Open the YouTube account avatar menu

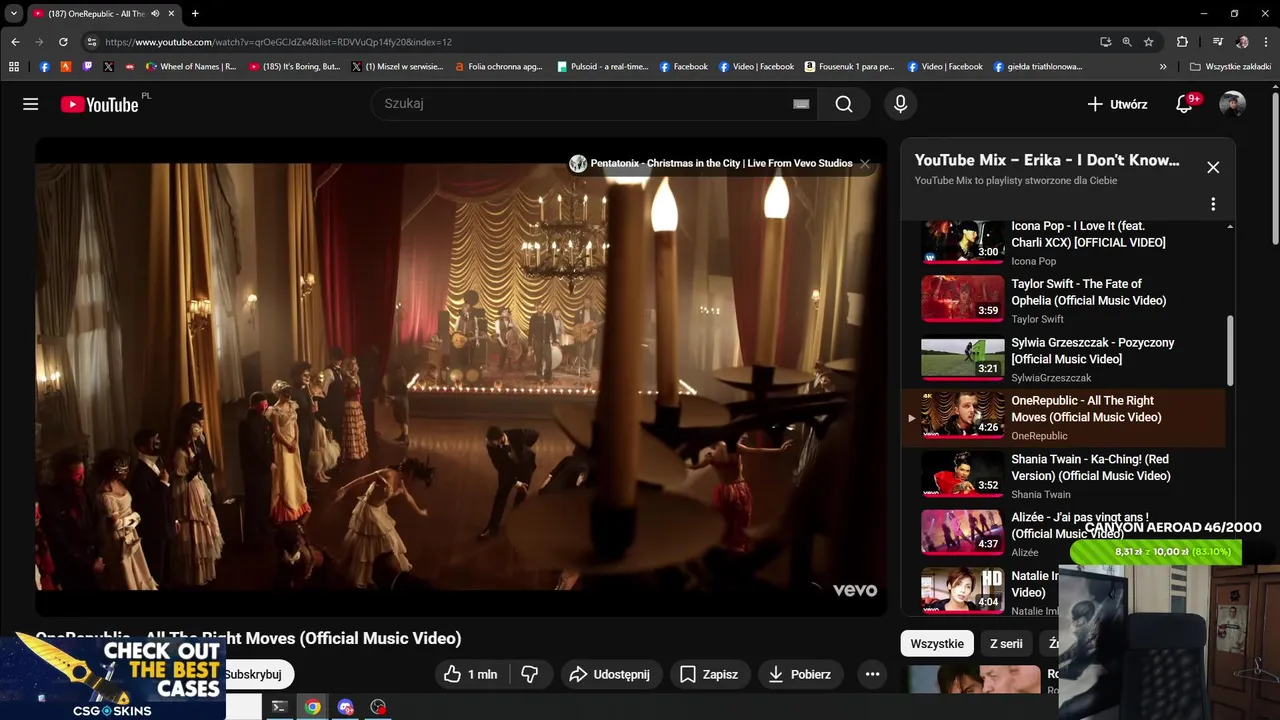coord(1233,104)
